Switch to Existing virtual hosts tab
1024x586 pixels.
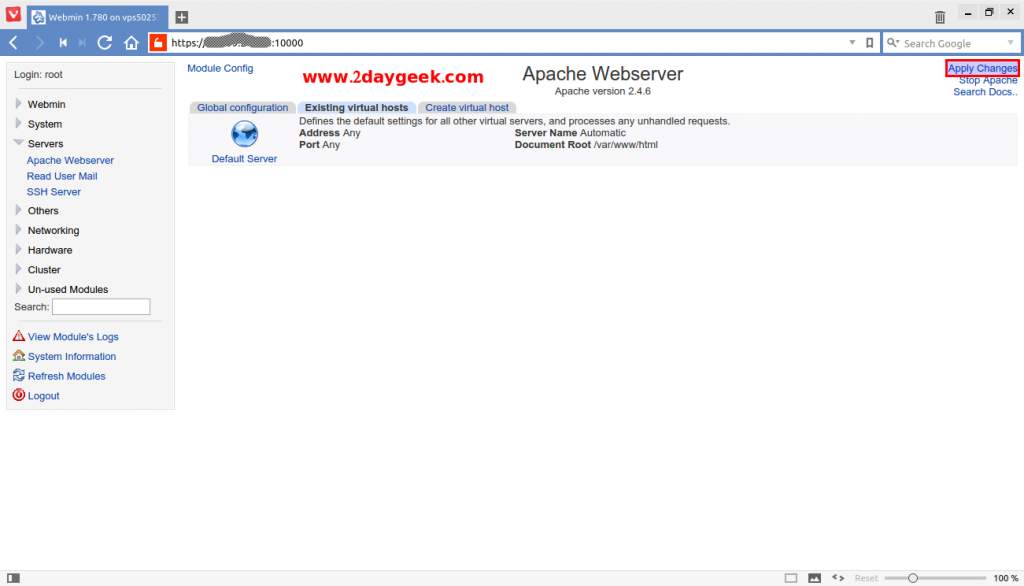[x=357, y=107]
